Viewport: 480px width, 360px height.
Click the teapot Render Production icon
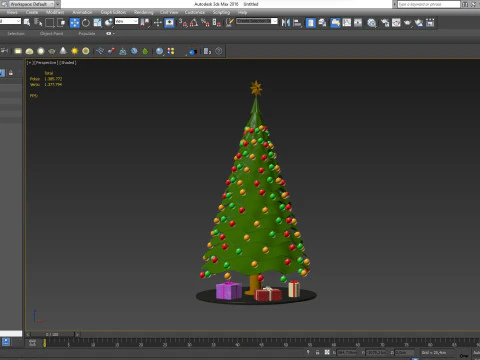(x=407, y=22)
